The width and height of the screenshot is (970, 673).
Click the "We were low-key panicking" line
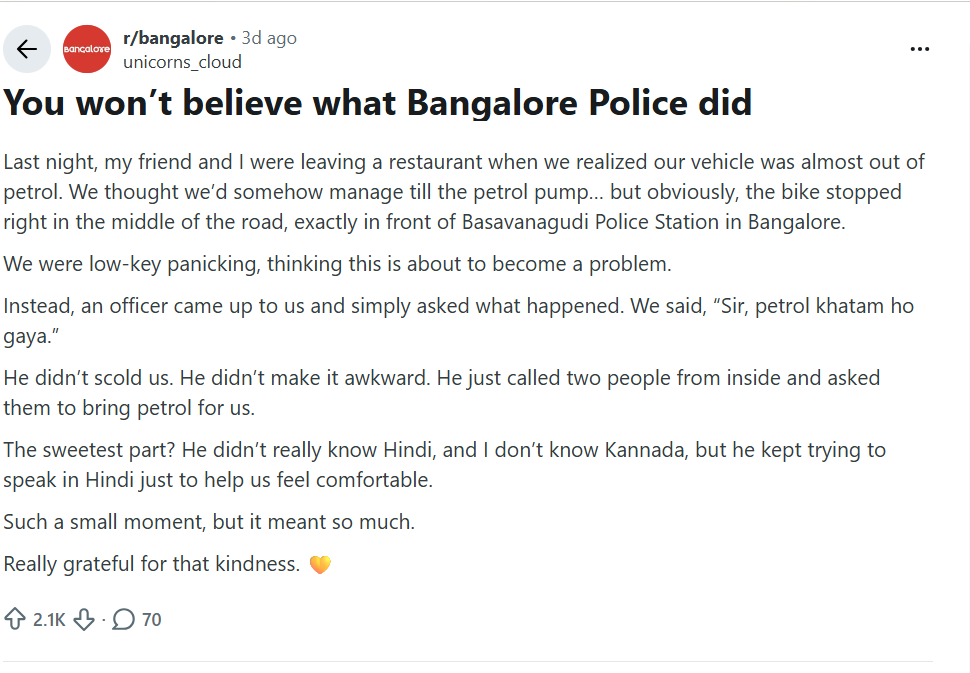click(336, 265)
